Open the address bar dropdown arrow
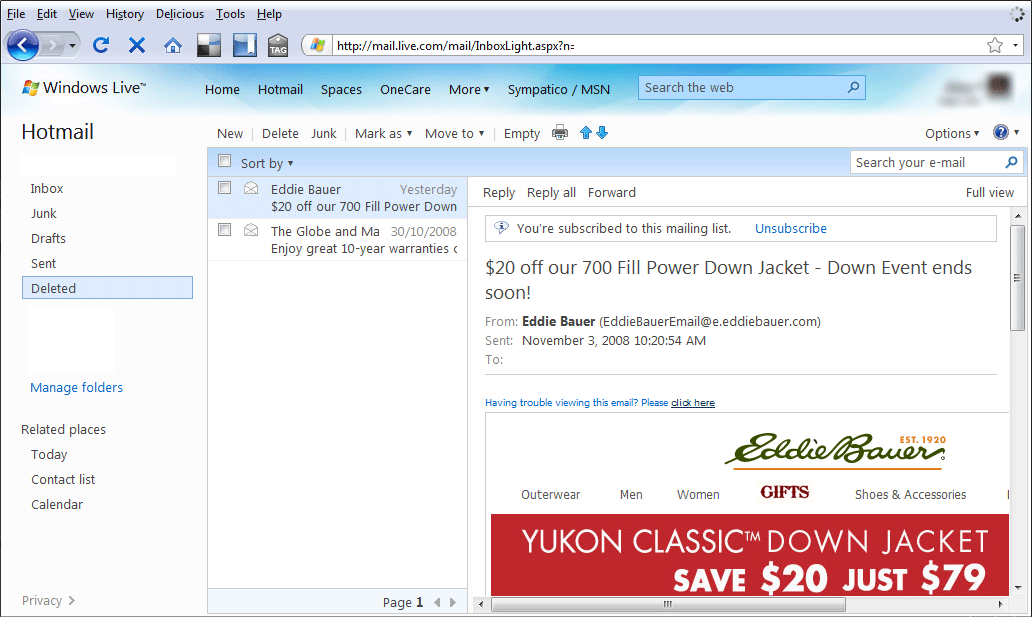Image resolution: width=1032 pixels, height=617 pixels. tap(1016, 45)
